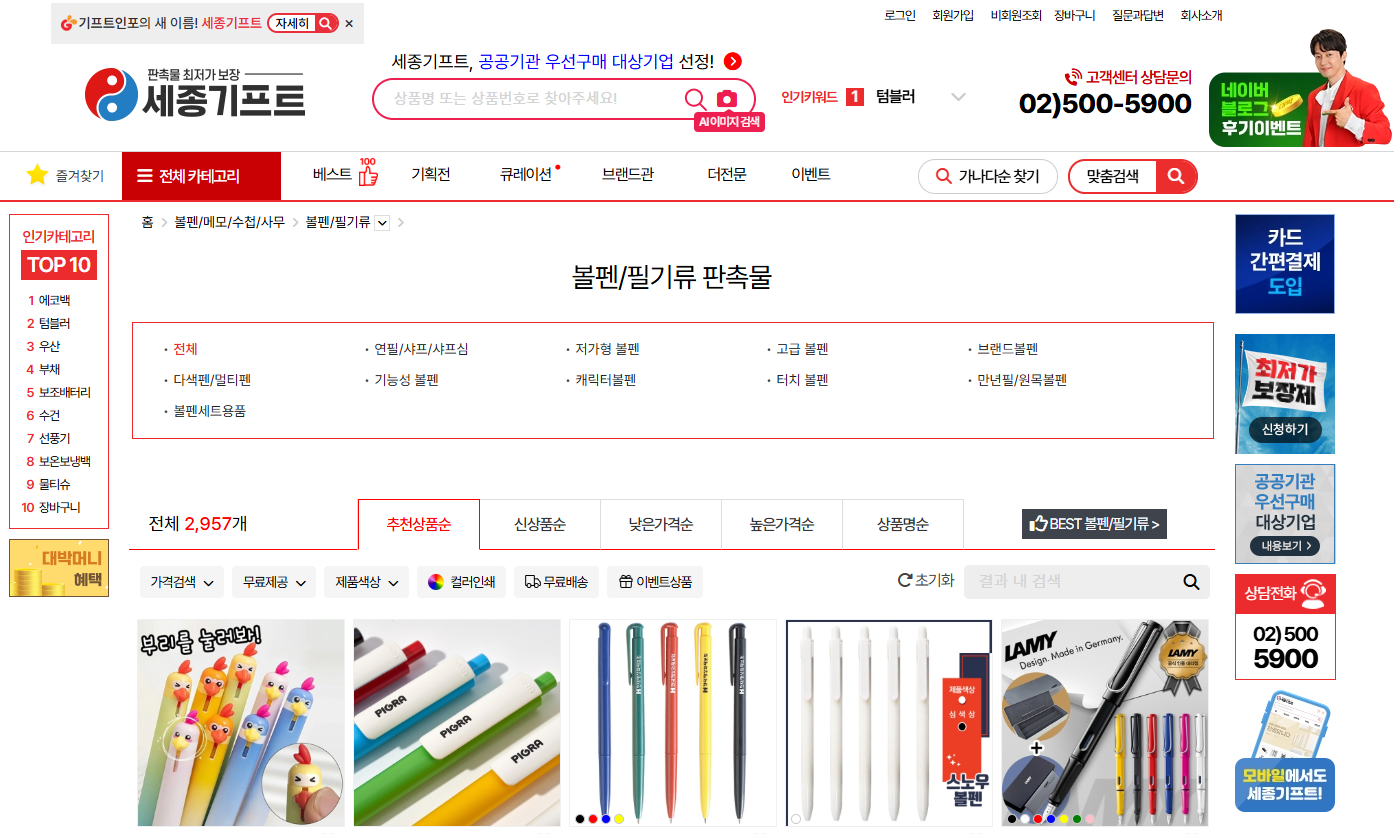This screenshot has height=834, width=1394.
Task: Sort by 높은가격순
Action: pos(782,524)
